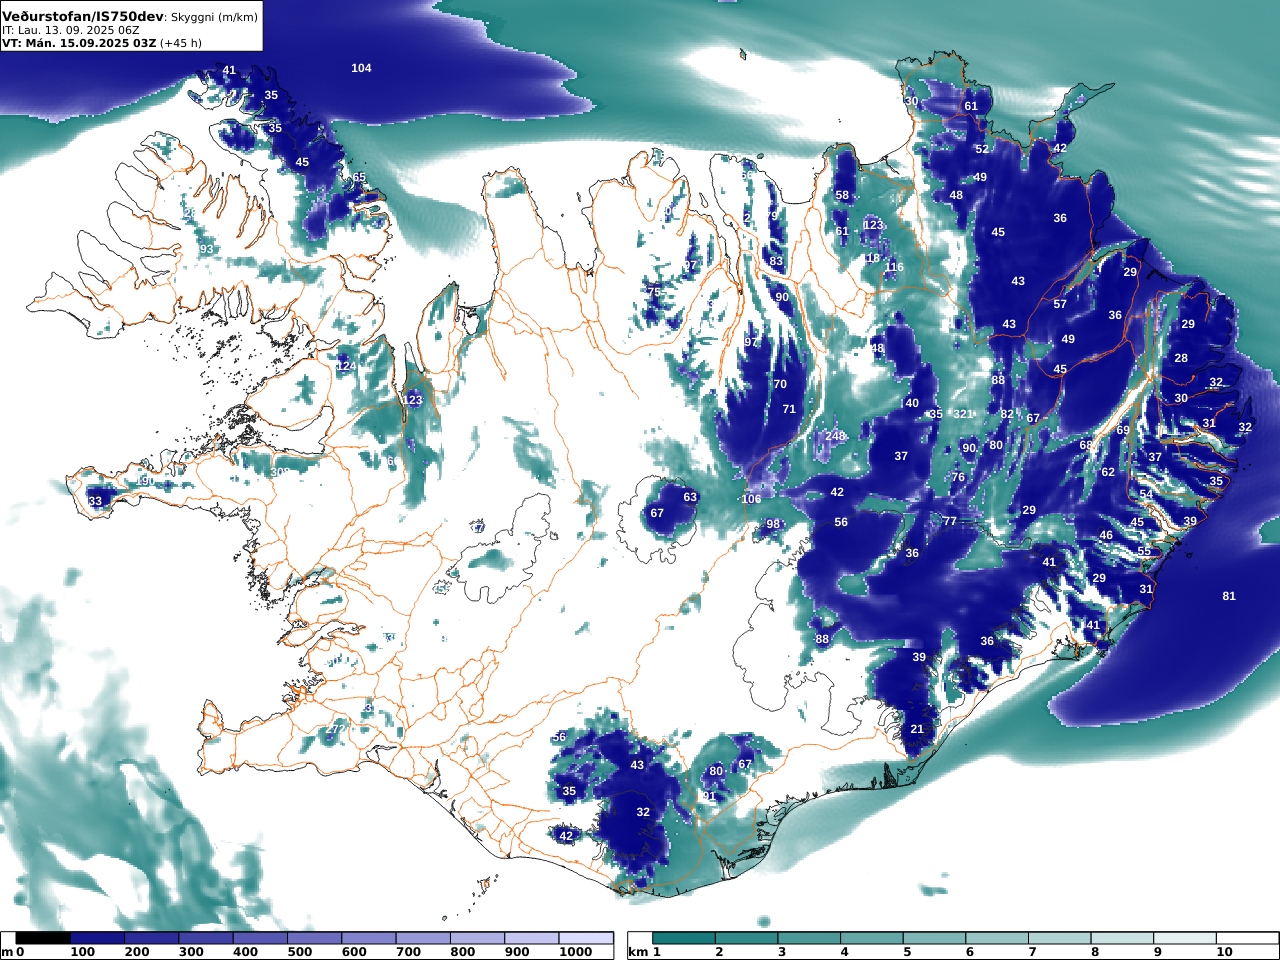Click the 321 visibility value
The image size is (1280, 960).
click(963, 414)
